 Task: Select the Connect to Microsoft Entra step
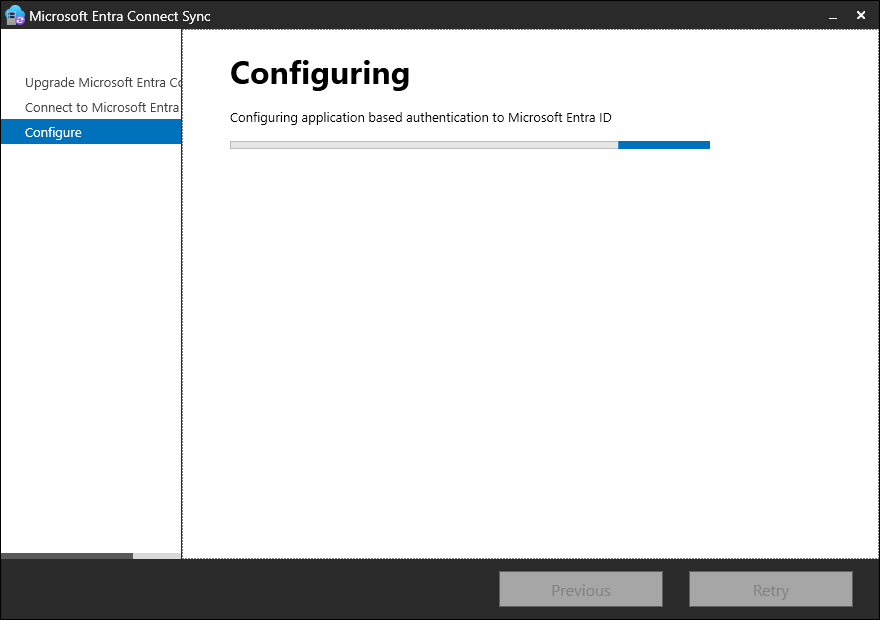(102, 107)
